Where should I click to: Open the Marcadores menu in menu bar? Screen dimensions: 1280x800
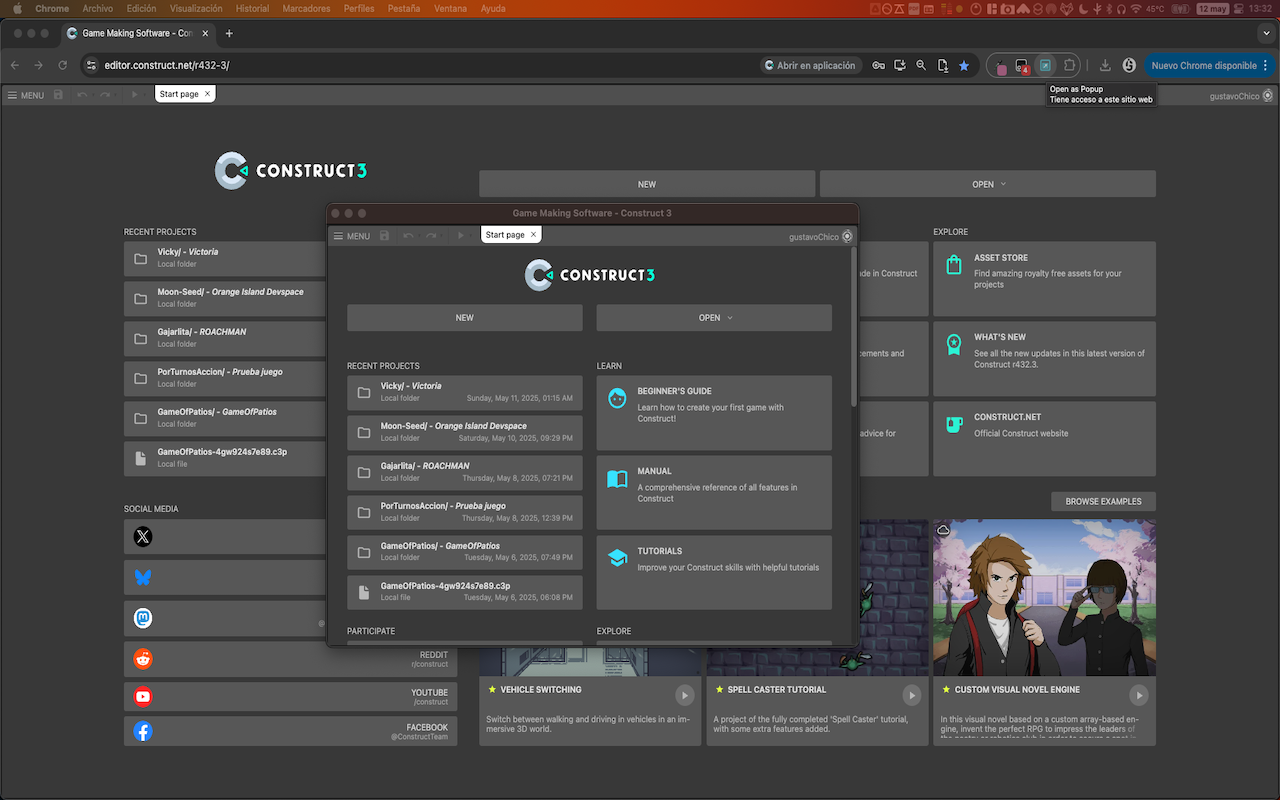(306, 8)
